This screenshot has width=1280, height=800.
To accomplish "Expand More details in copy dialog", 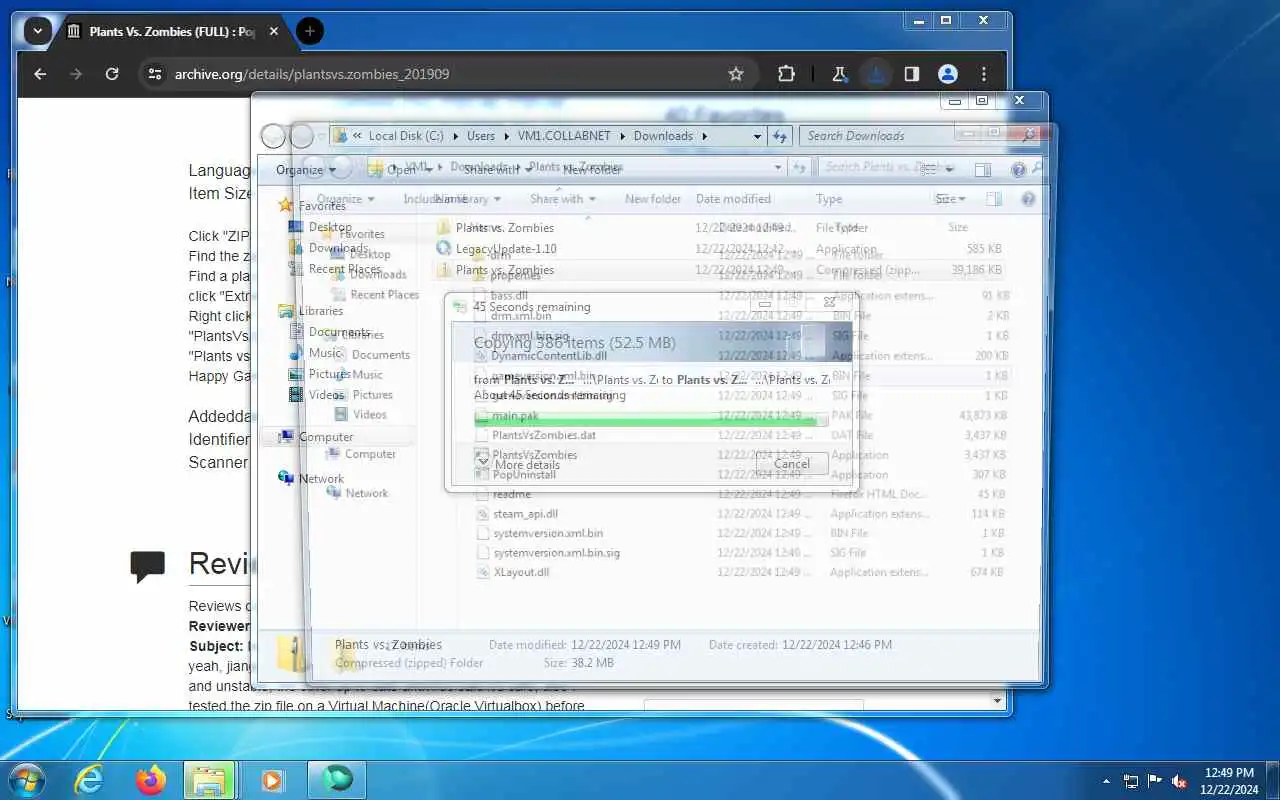I will [x=518, y=464].
